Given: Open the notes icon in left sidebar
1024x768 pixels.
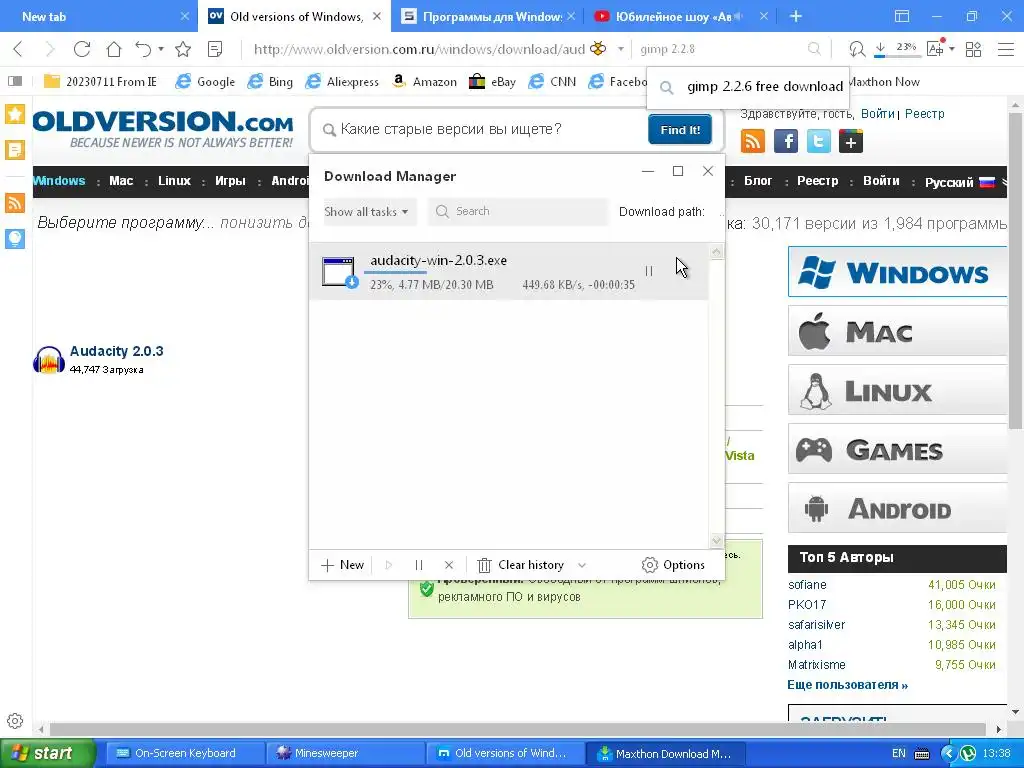Looking at the screenshot, I should click(14, 150).
